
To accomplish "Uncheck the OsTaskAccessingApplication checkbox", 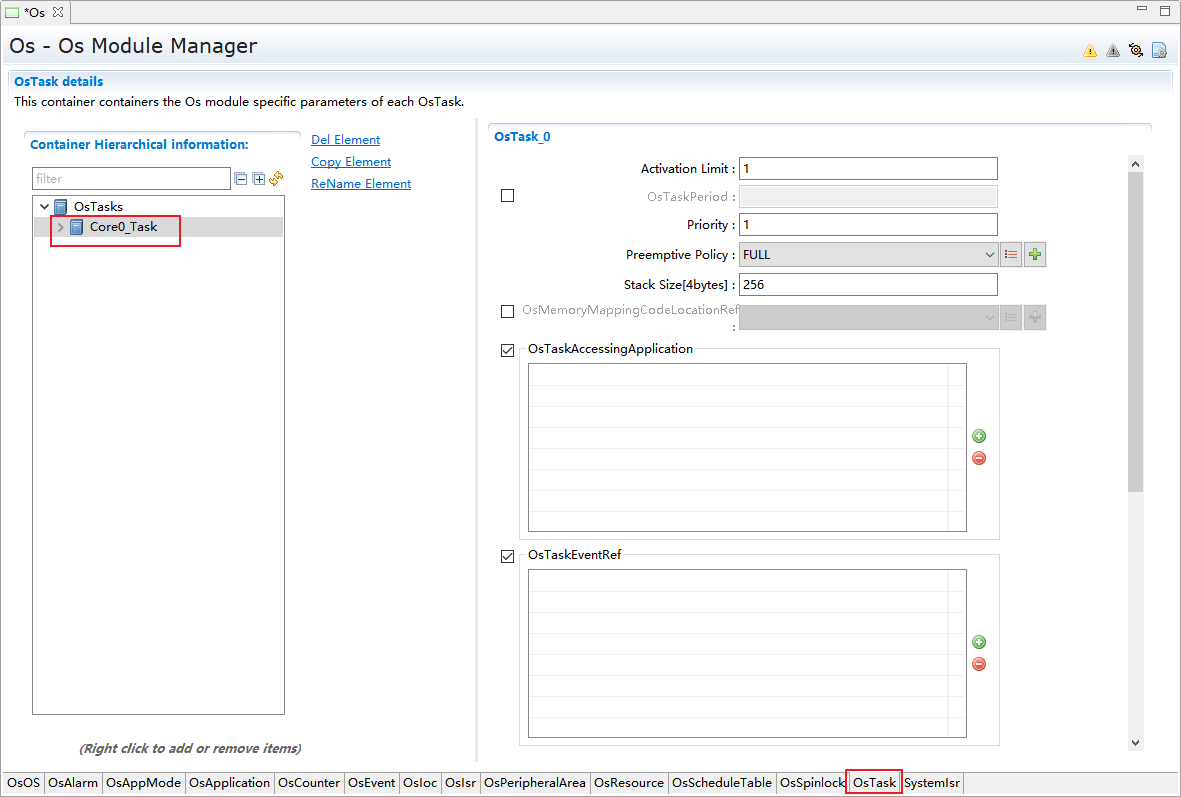I will [507, 350].
